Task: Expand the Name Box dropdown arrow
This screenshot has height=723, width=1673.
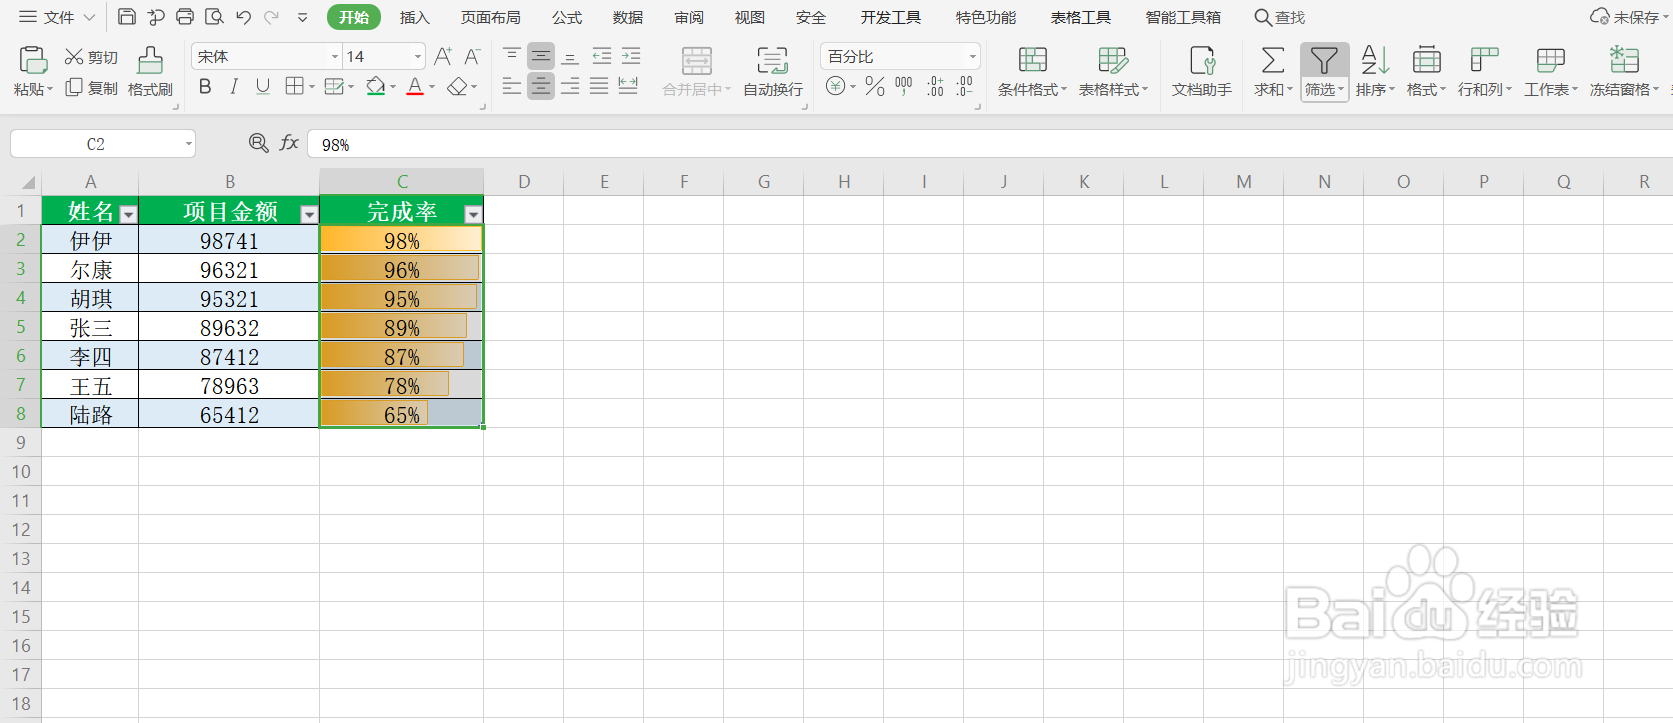Action: (188, 144)
